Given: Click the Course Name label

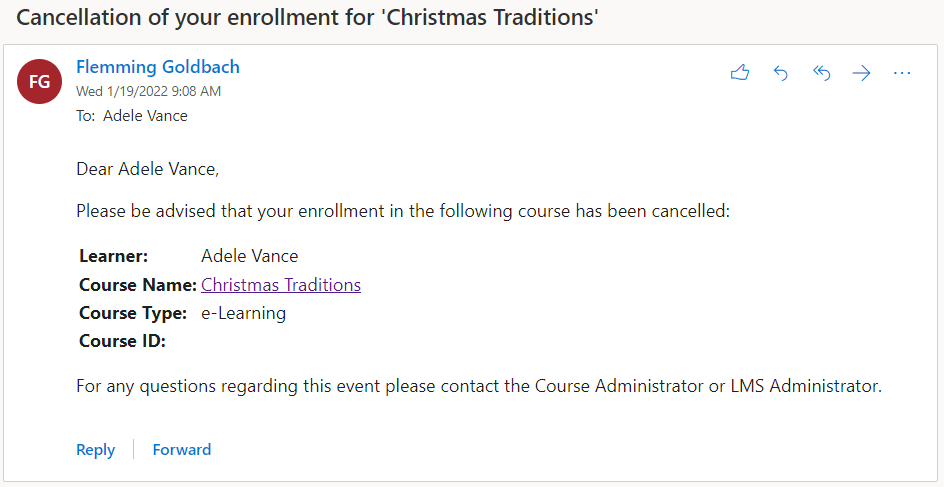Looking at the screenshot, I should click(x=137, y=285).
